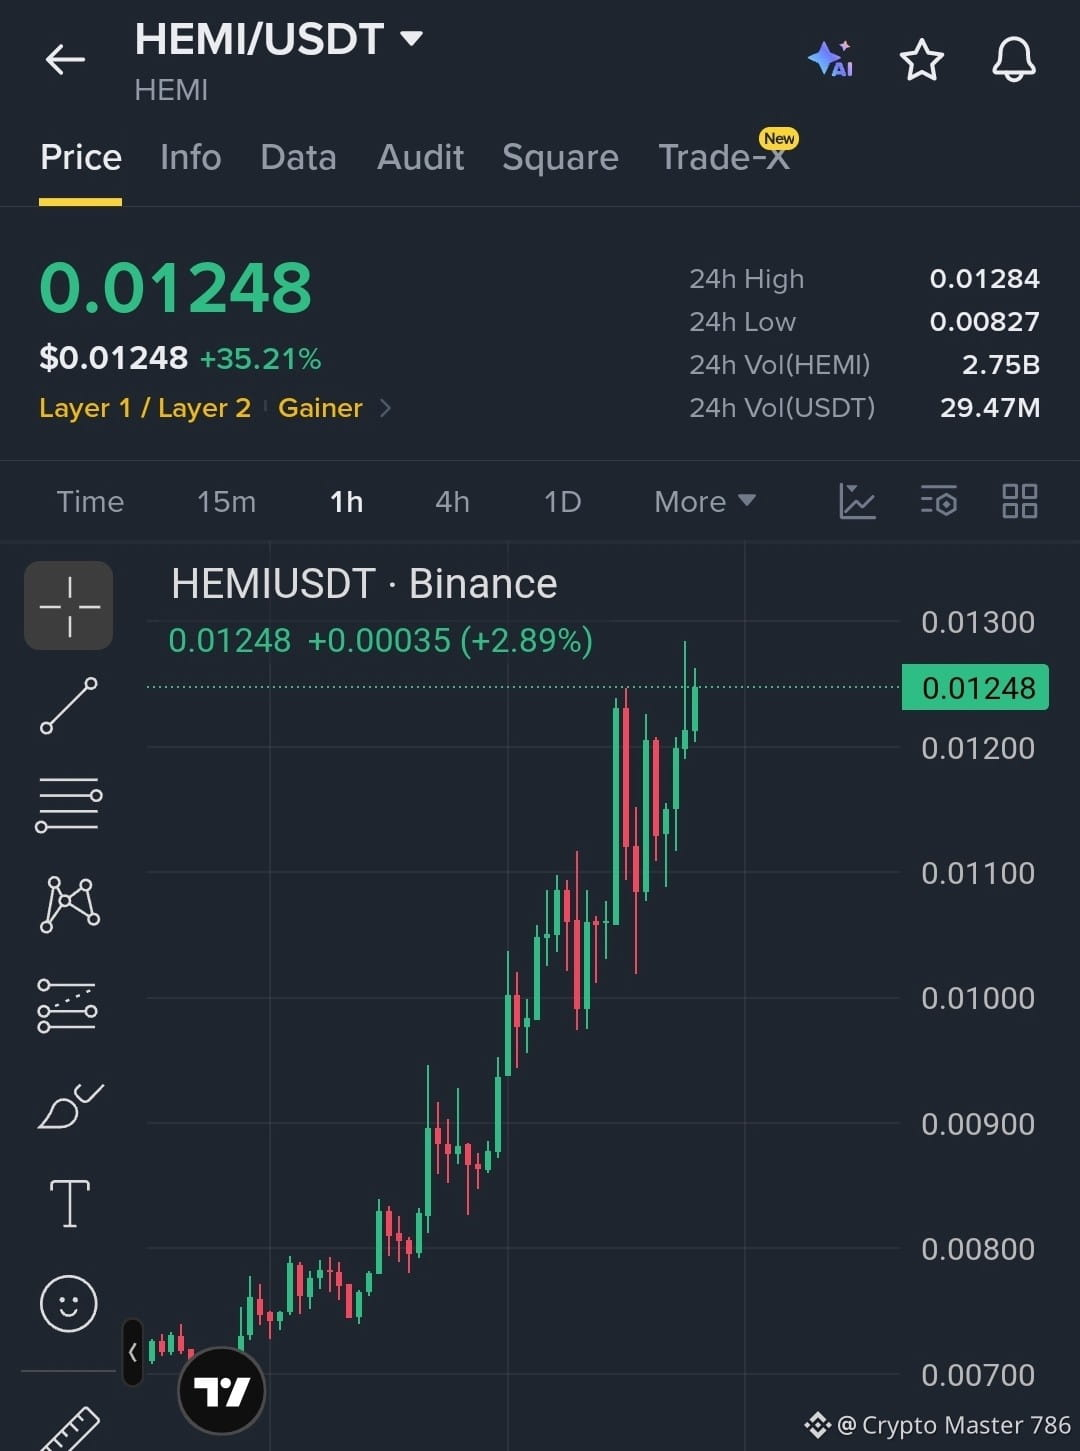Set a price alert bell
Image resolution: width=1080 pixels, height=1451 pixels.
(x=1013, y=60)
